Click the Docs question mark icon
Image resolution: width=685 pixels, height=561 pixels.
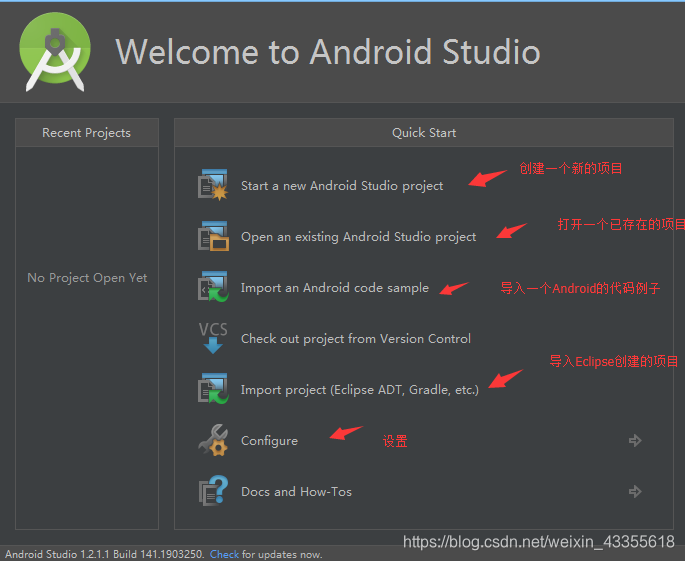[x=213, y=491]
